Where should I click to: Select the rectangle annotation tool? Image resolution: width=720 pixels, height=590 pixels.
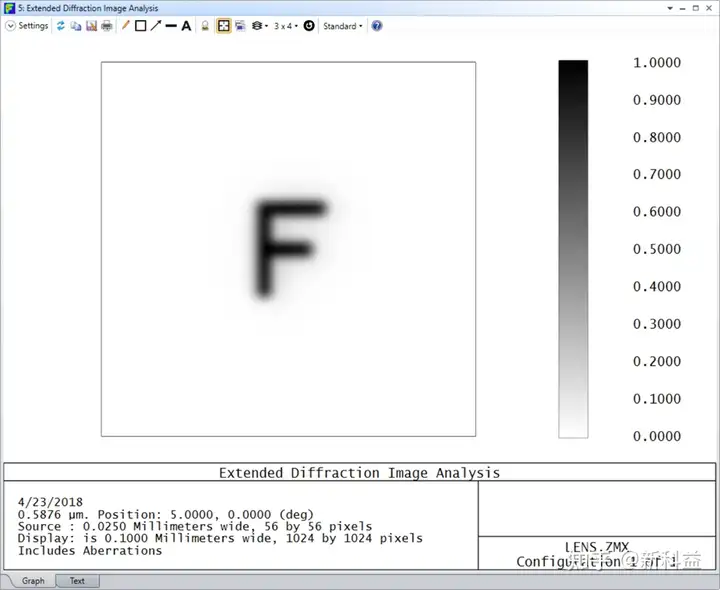pos(141,26)
